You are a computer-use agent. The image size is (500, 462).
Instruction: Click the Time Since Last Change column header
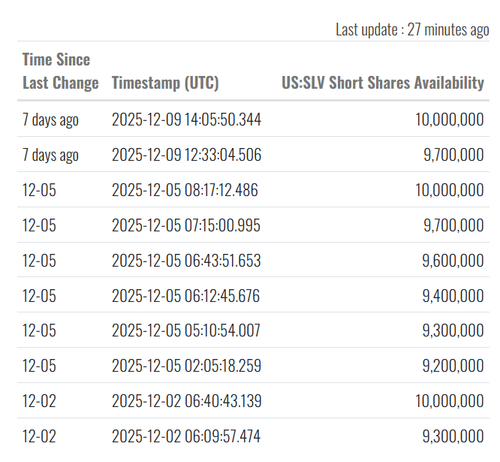60,71
